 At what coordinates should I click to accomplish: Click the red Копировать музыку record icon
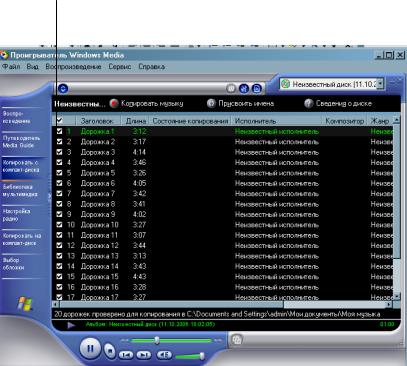click(114, 103)
